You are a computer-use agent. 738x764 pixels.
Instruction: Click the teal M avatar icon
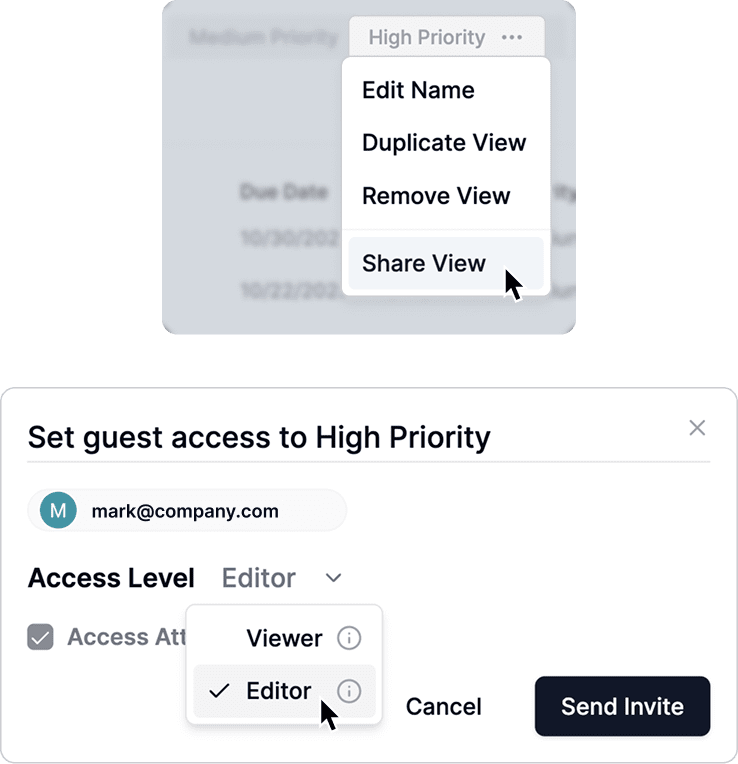[58, 511]
